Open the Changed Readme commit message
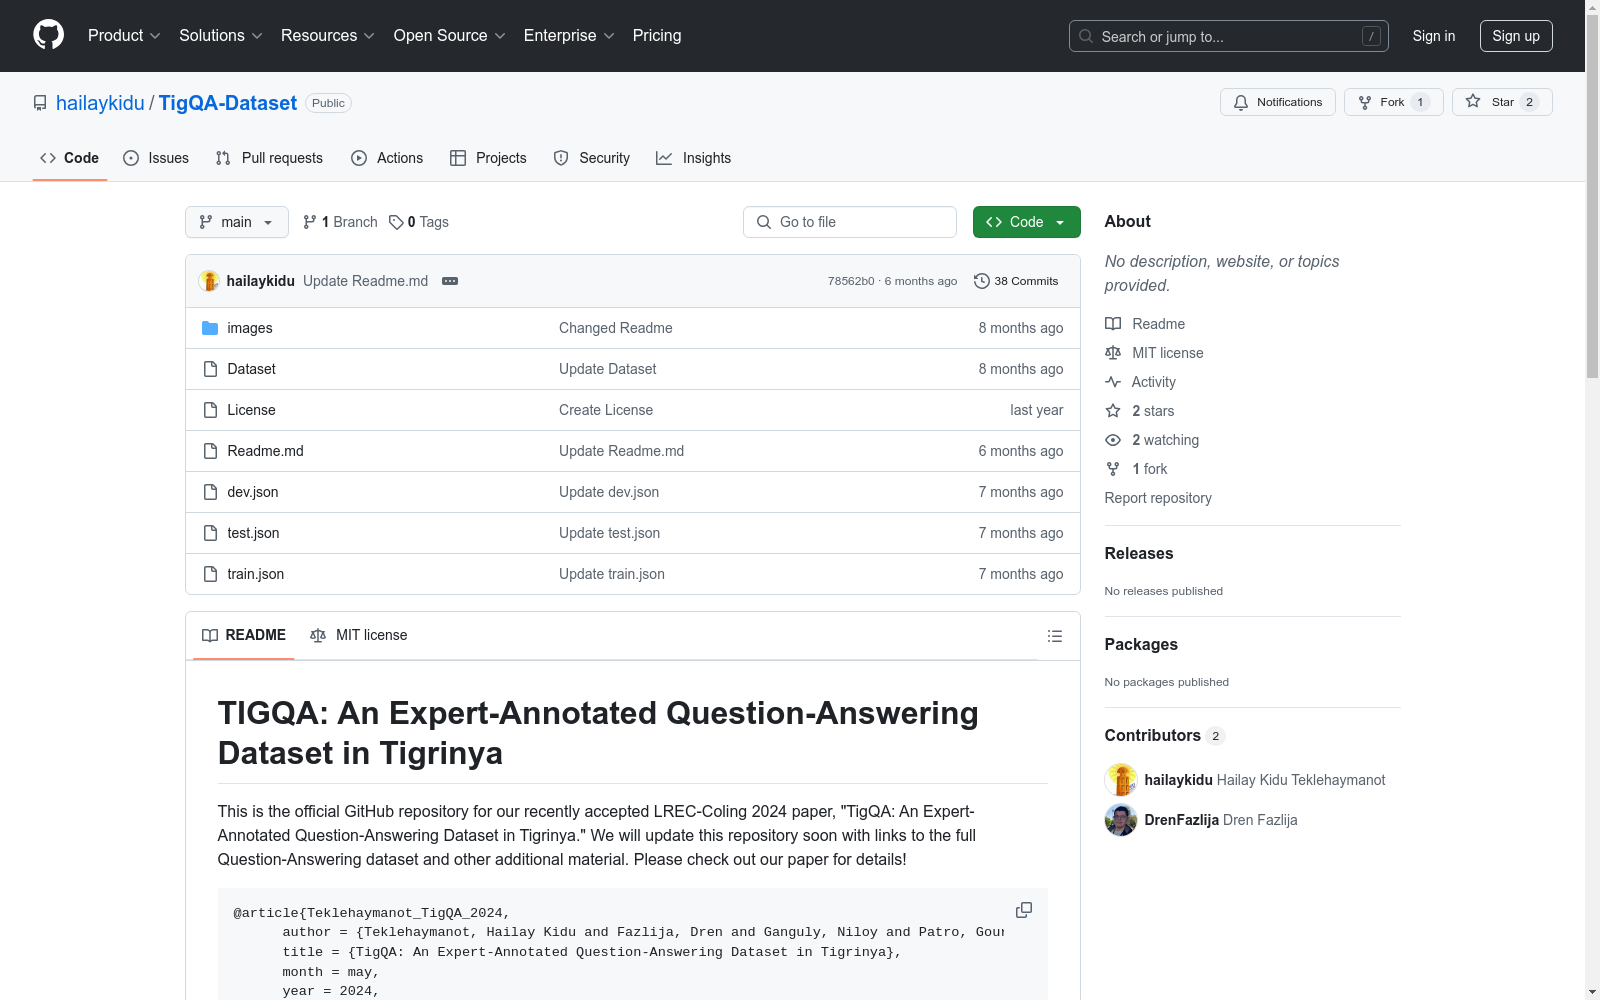The image size is (1600, 1000). click(x=616, y=328)
